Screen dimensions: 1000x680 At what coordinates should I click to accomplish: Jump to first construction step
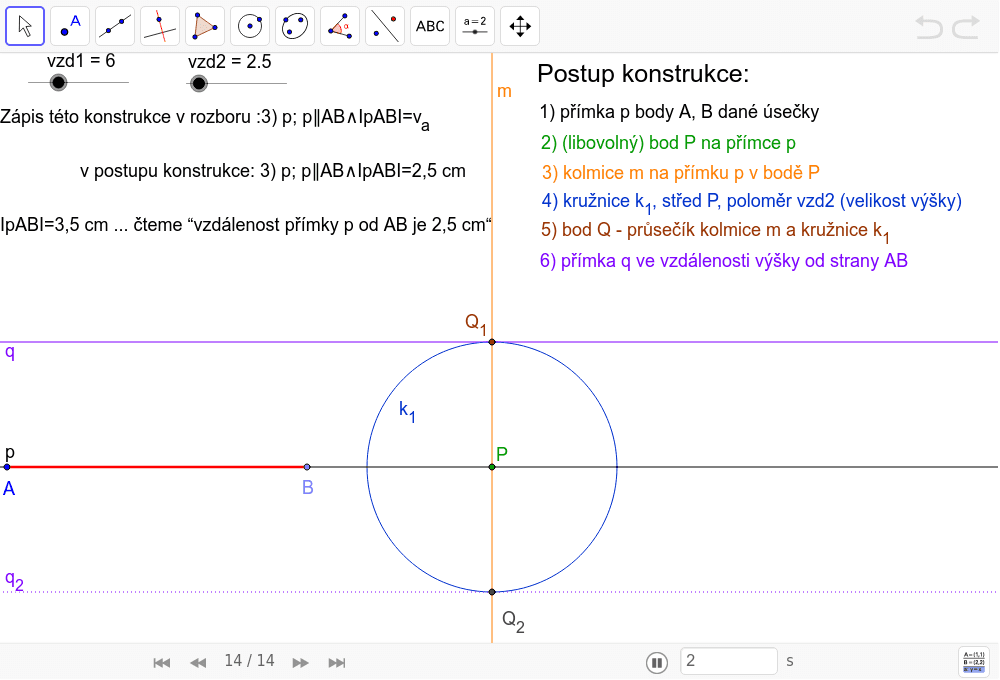coord(161,663)
